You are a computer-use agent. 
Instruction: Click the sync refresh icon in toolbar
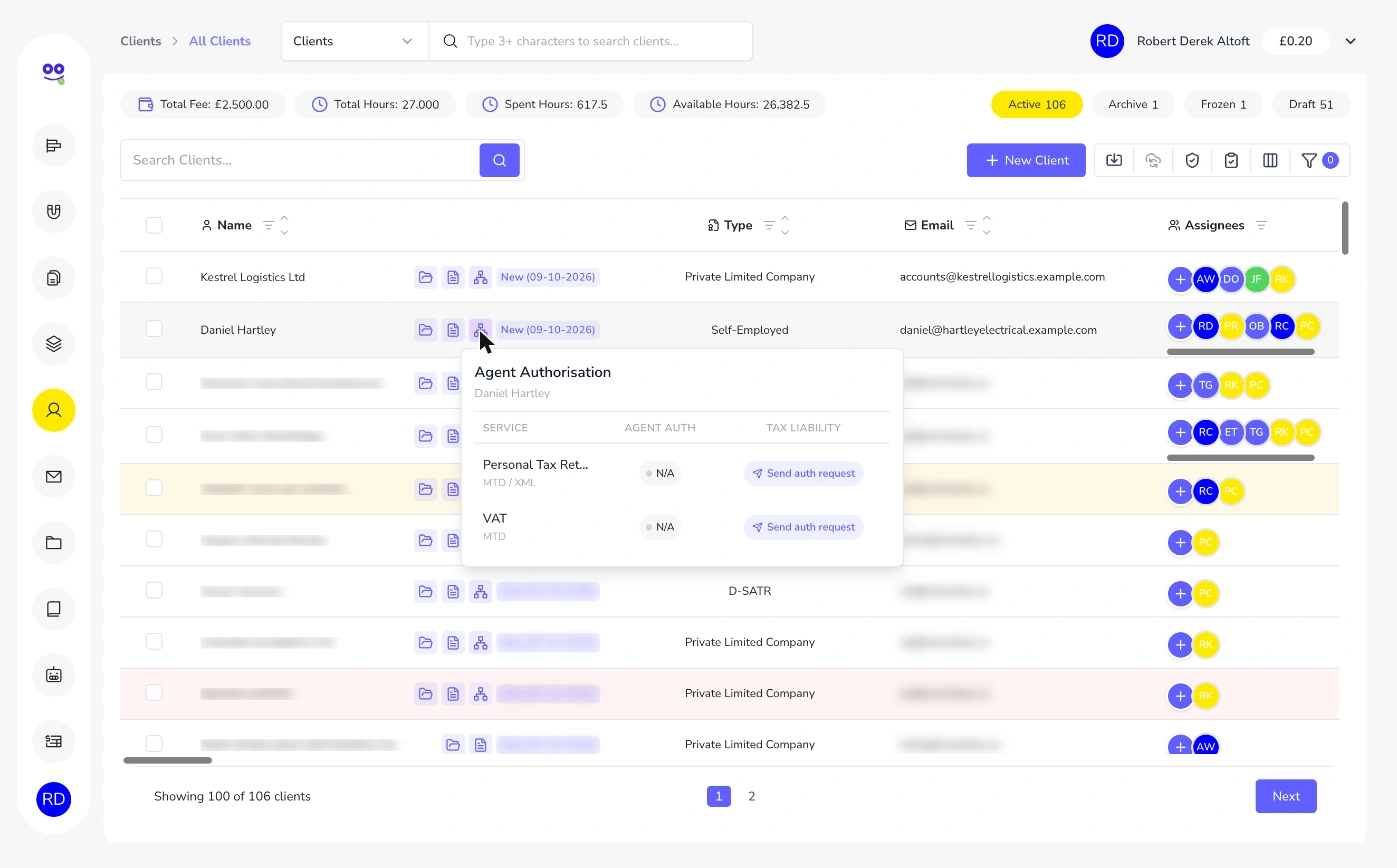[x=1153, y=160]
